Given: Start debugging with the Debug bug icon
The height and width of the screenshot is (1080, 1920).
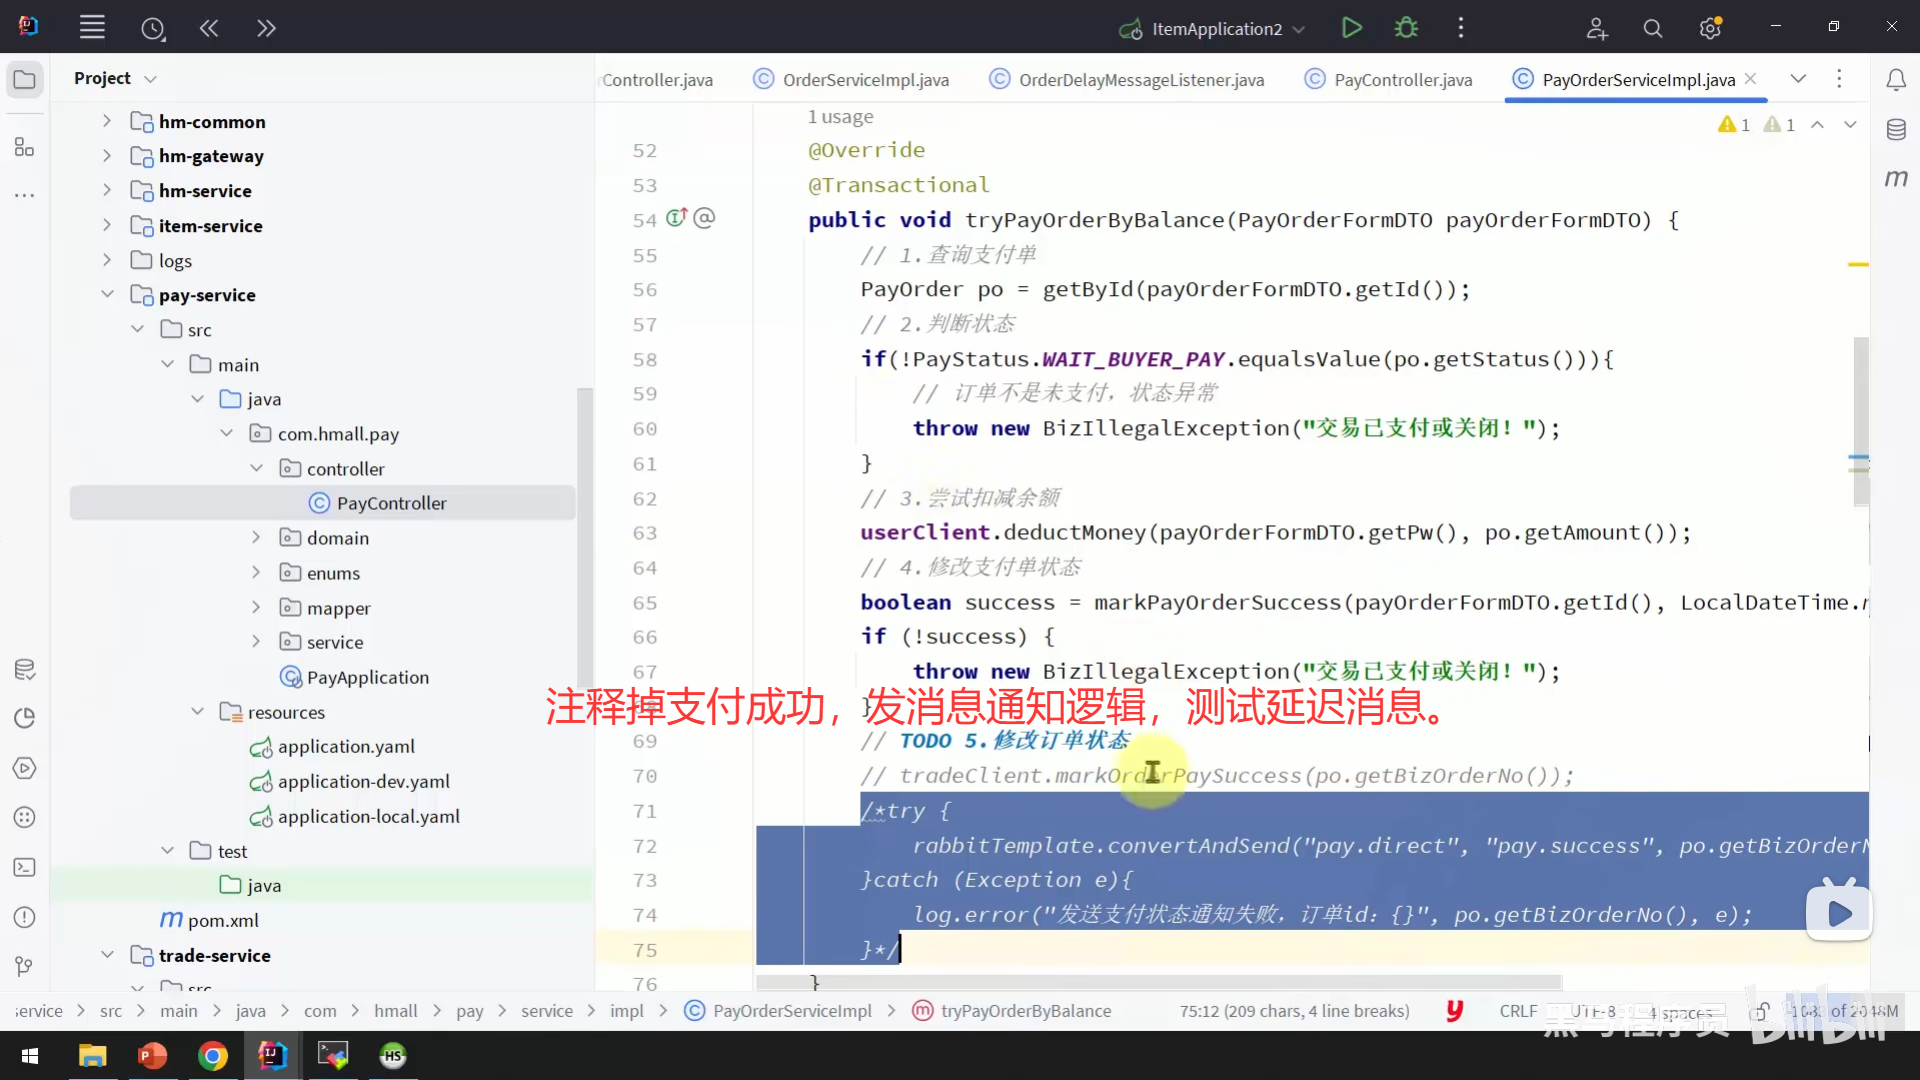Looking at the screenshot, I should [1406, 28].
